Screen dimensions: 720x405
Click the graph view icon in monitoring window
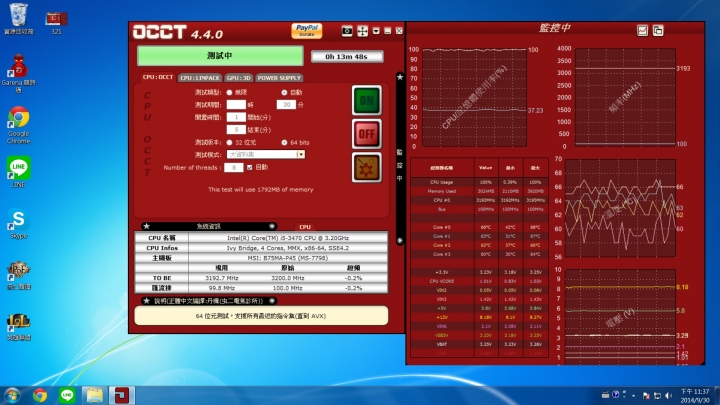pyautogui.click(x=642, y=31)
